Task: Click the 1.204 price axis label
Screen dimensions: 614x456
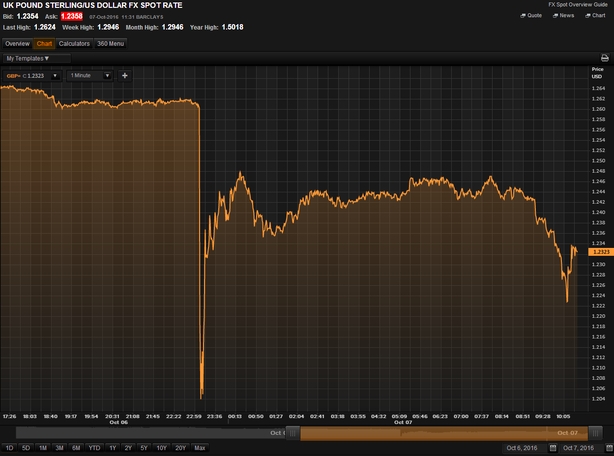Action: 598,398
